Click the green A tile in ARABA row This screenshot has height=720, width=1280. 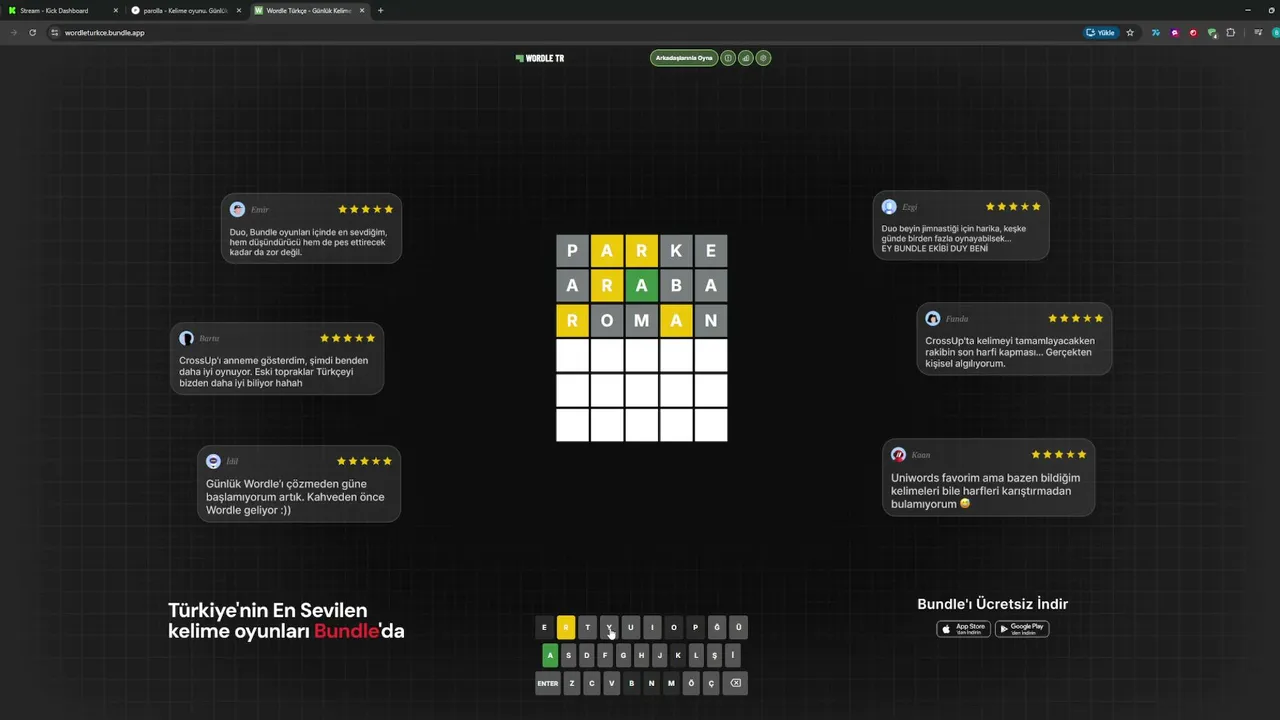[642, 286]
